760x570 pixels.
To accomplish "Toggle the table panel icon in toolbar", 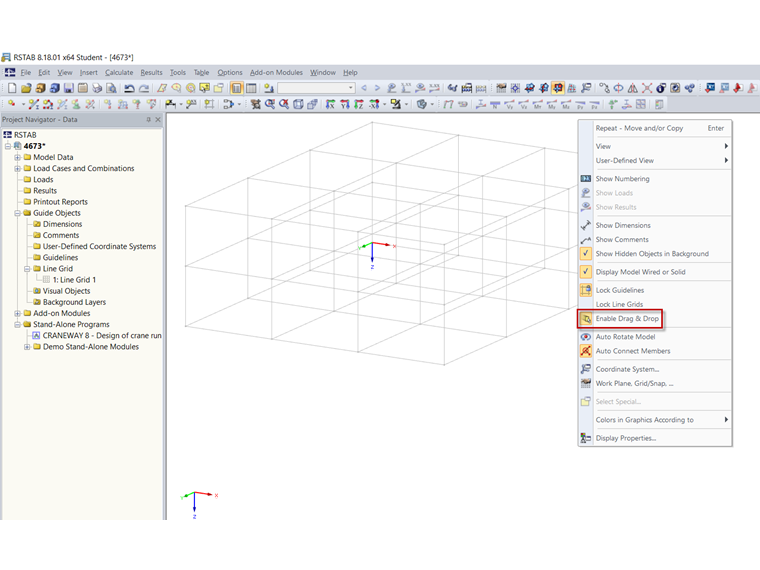I will click(251, 88).
